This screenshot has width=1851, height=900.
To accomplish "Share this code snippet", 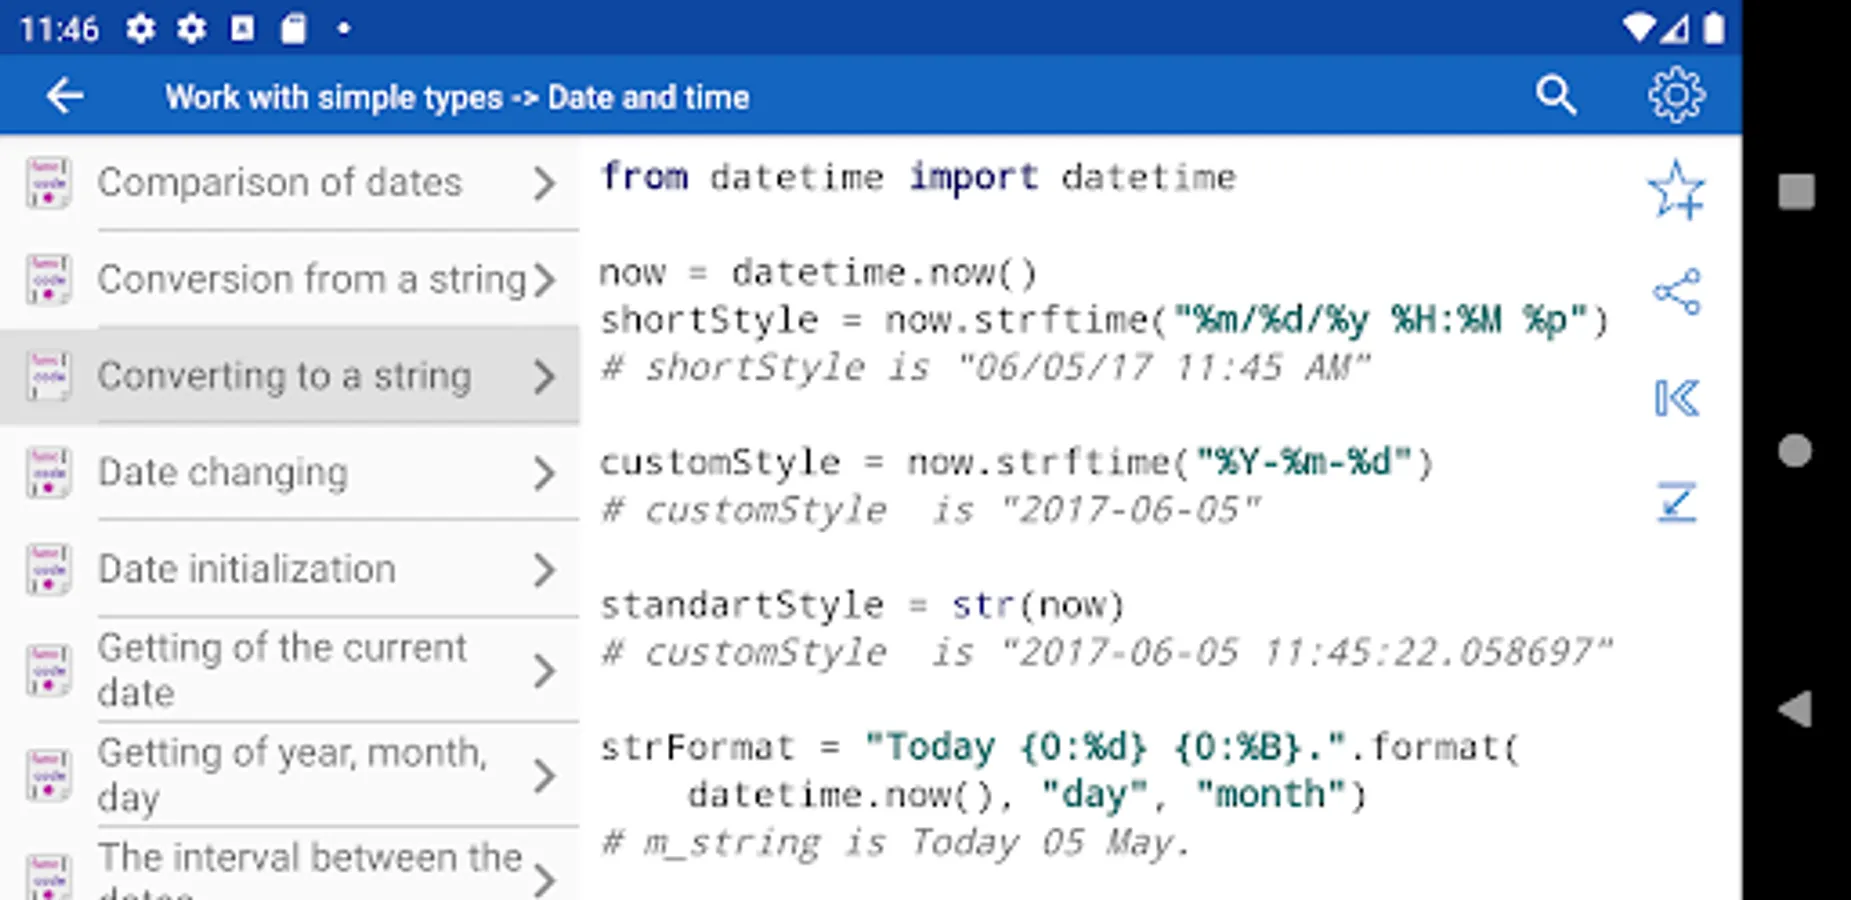I will click(x=1676, y=292).
